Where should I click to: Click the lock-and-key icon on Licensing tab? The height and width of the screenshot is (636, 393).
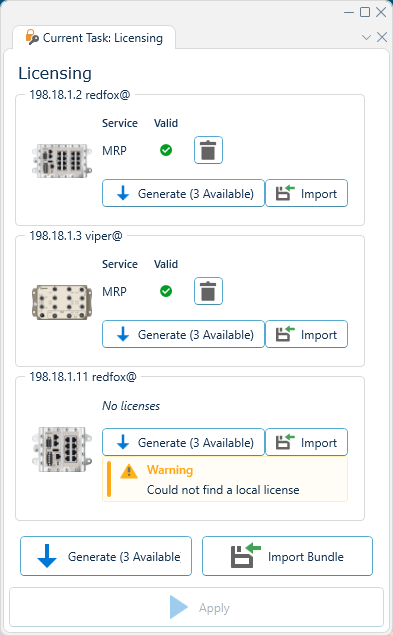click(32, 37)
